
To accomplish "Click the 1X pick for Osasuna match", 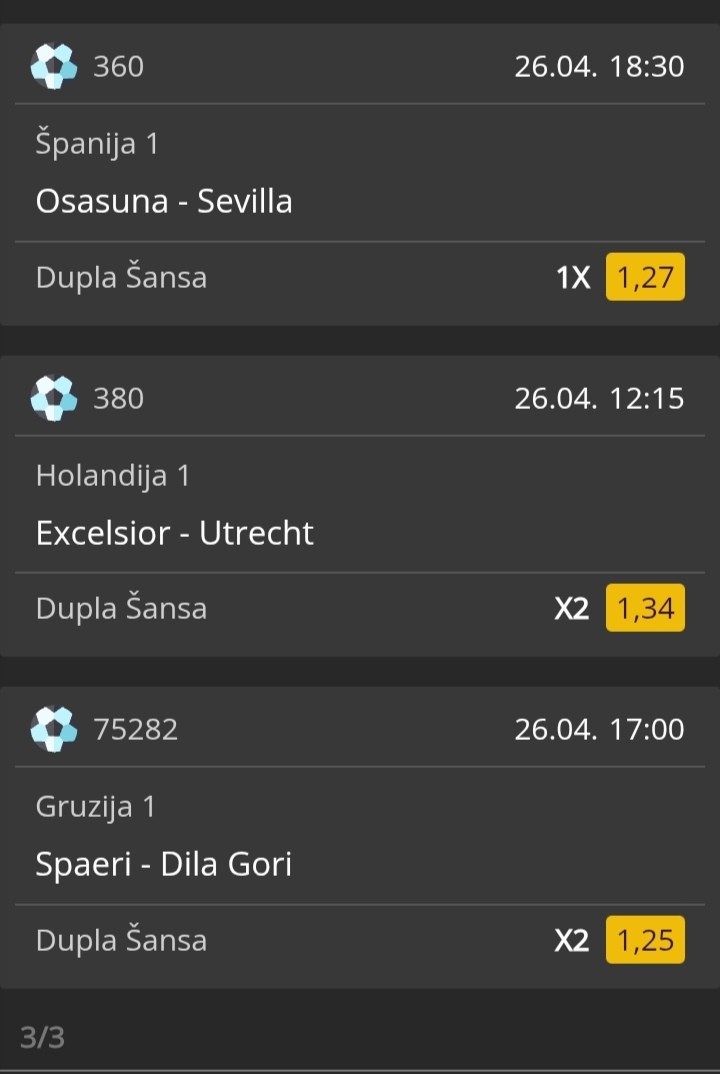I will tap(573, 277).
